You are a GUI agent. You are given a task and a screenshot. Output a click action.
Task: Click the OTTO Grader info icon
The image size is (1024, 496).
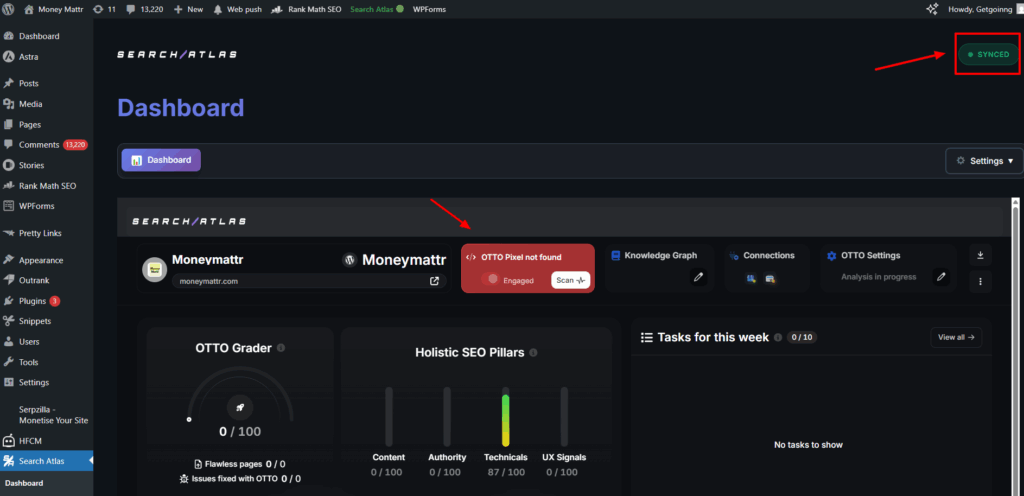coord(281,349)
